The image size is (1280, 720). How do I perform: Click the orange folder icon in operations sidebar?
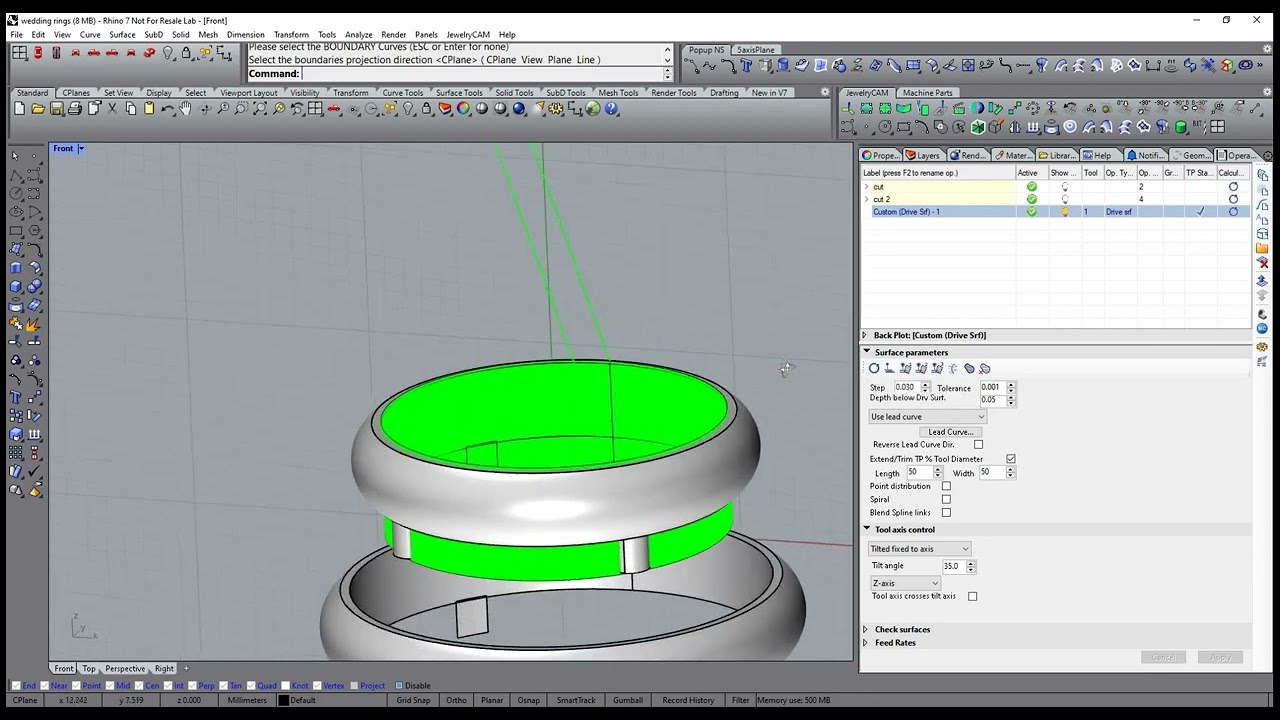pyautogui.click(x=1262, y=248)
